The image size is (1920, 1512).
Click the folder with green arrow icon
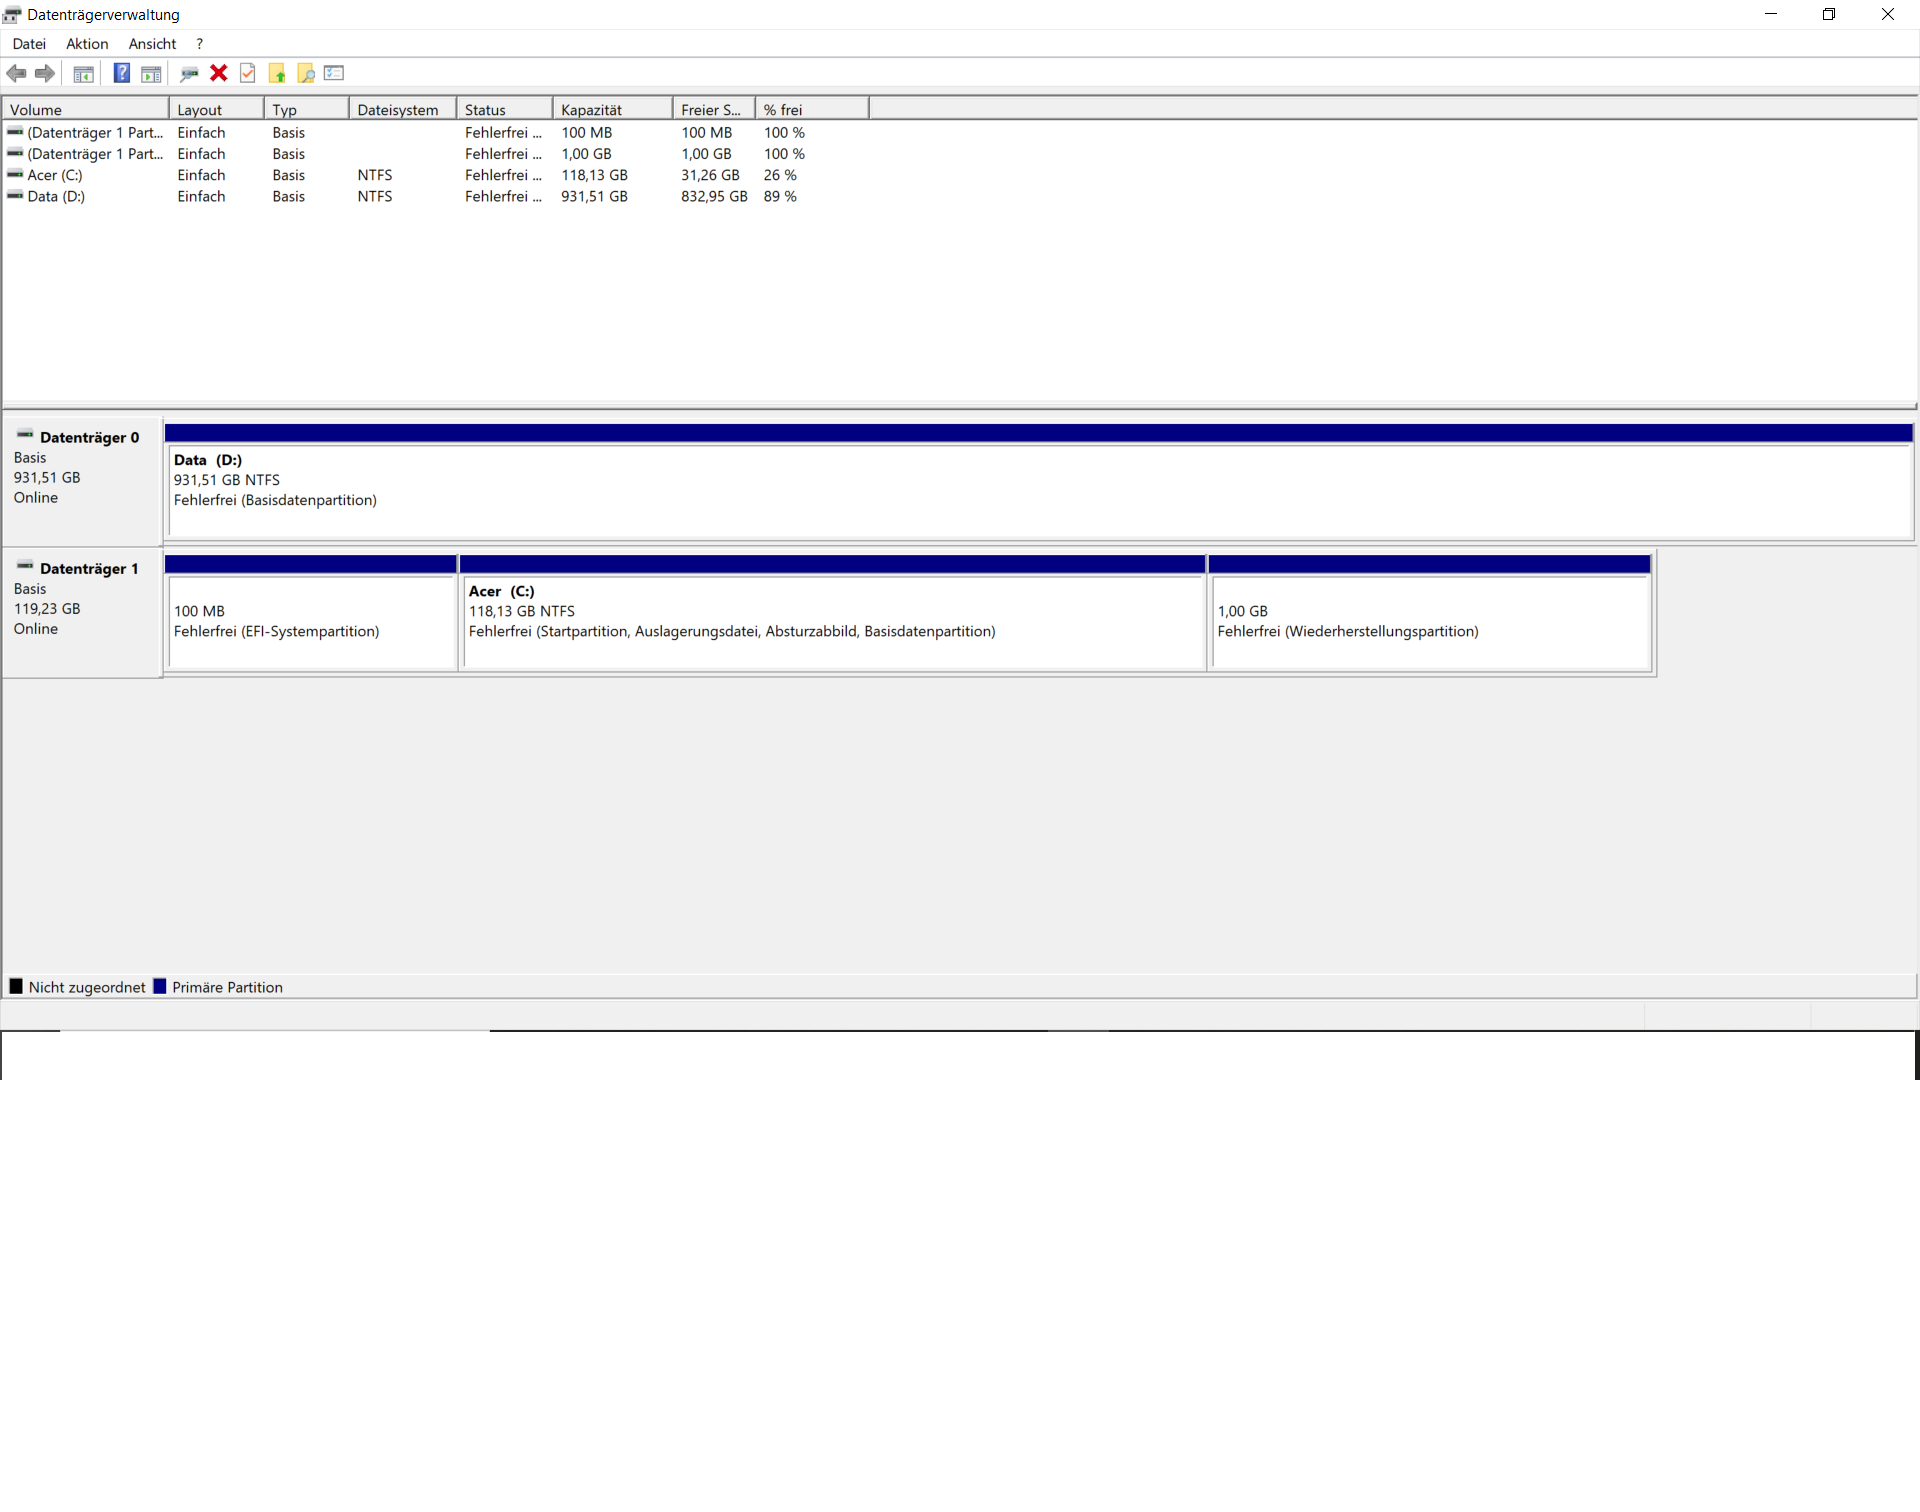[x=277, y=73]
